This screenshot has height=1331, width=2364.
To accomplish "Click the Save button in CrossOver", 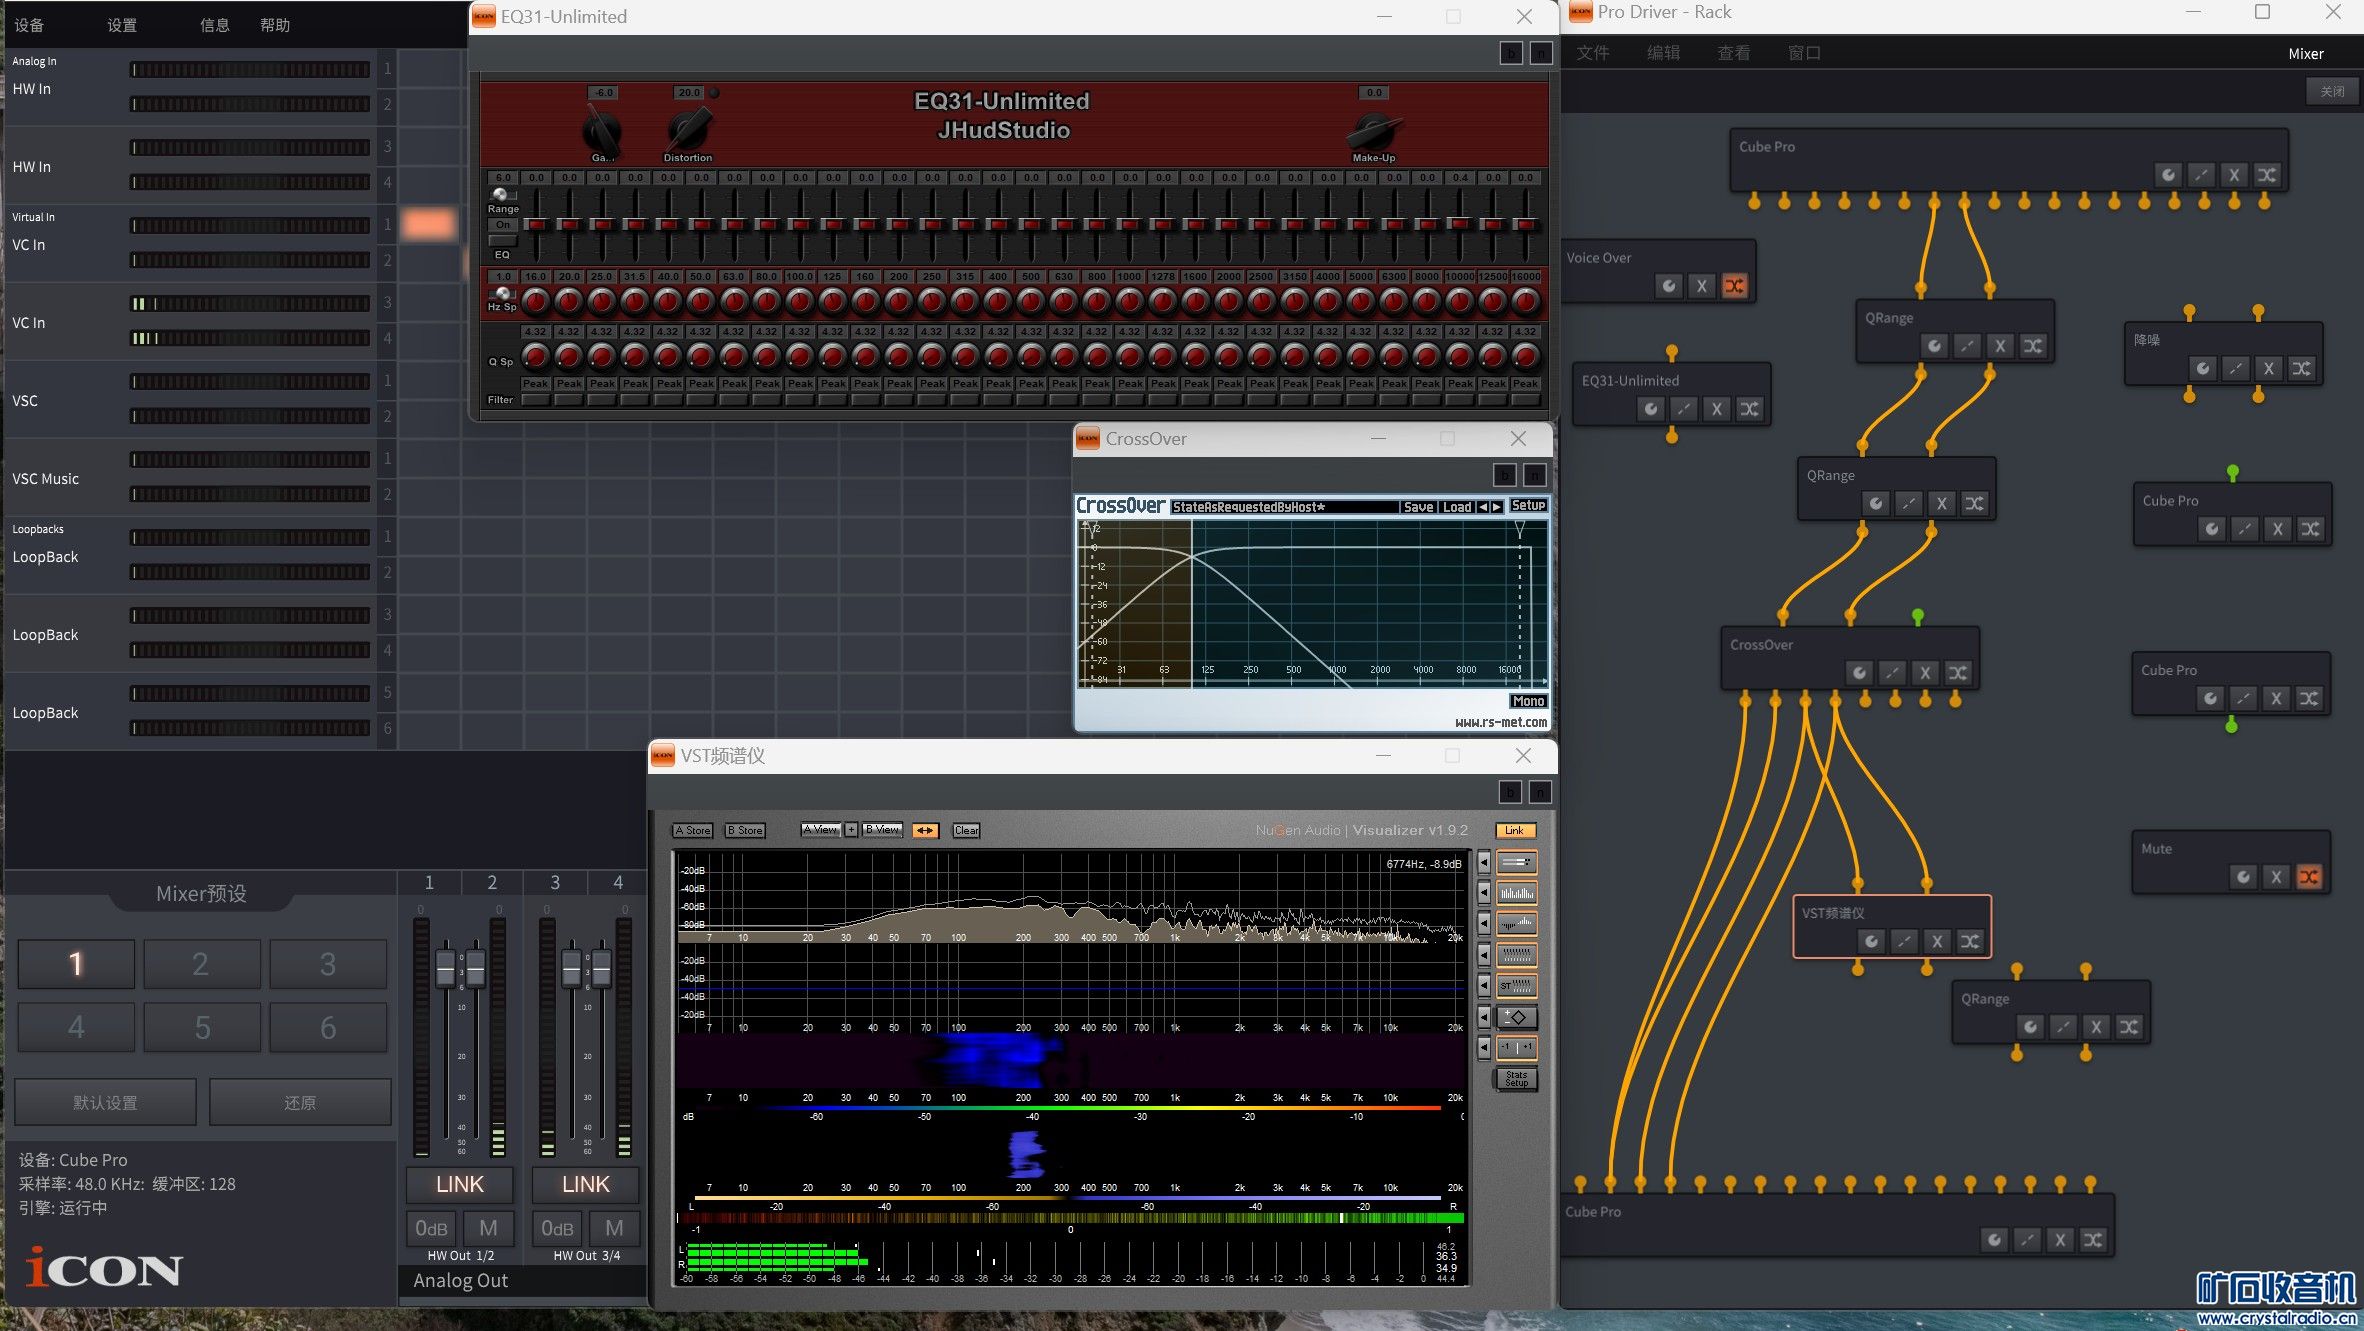I will tap(1418, 507).
